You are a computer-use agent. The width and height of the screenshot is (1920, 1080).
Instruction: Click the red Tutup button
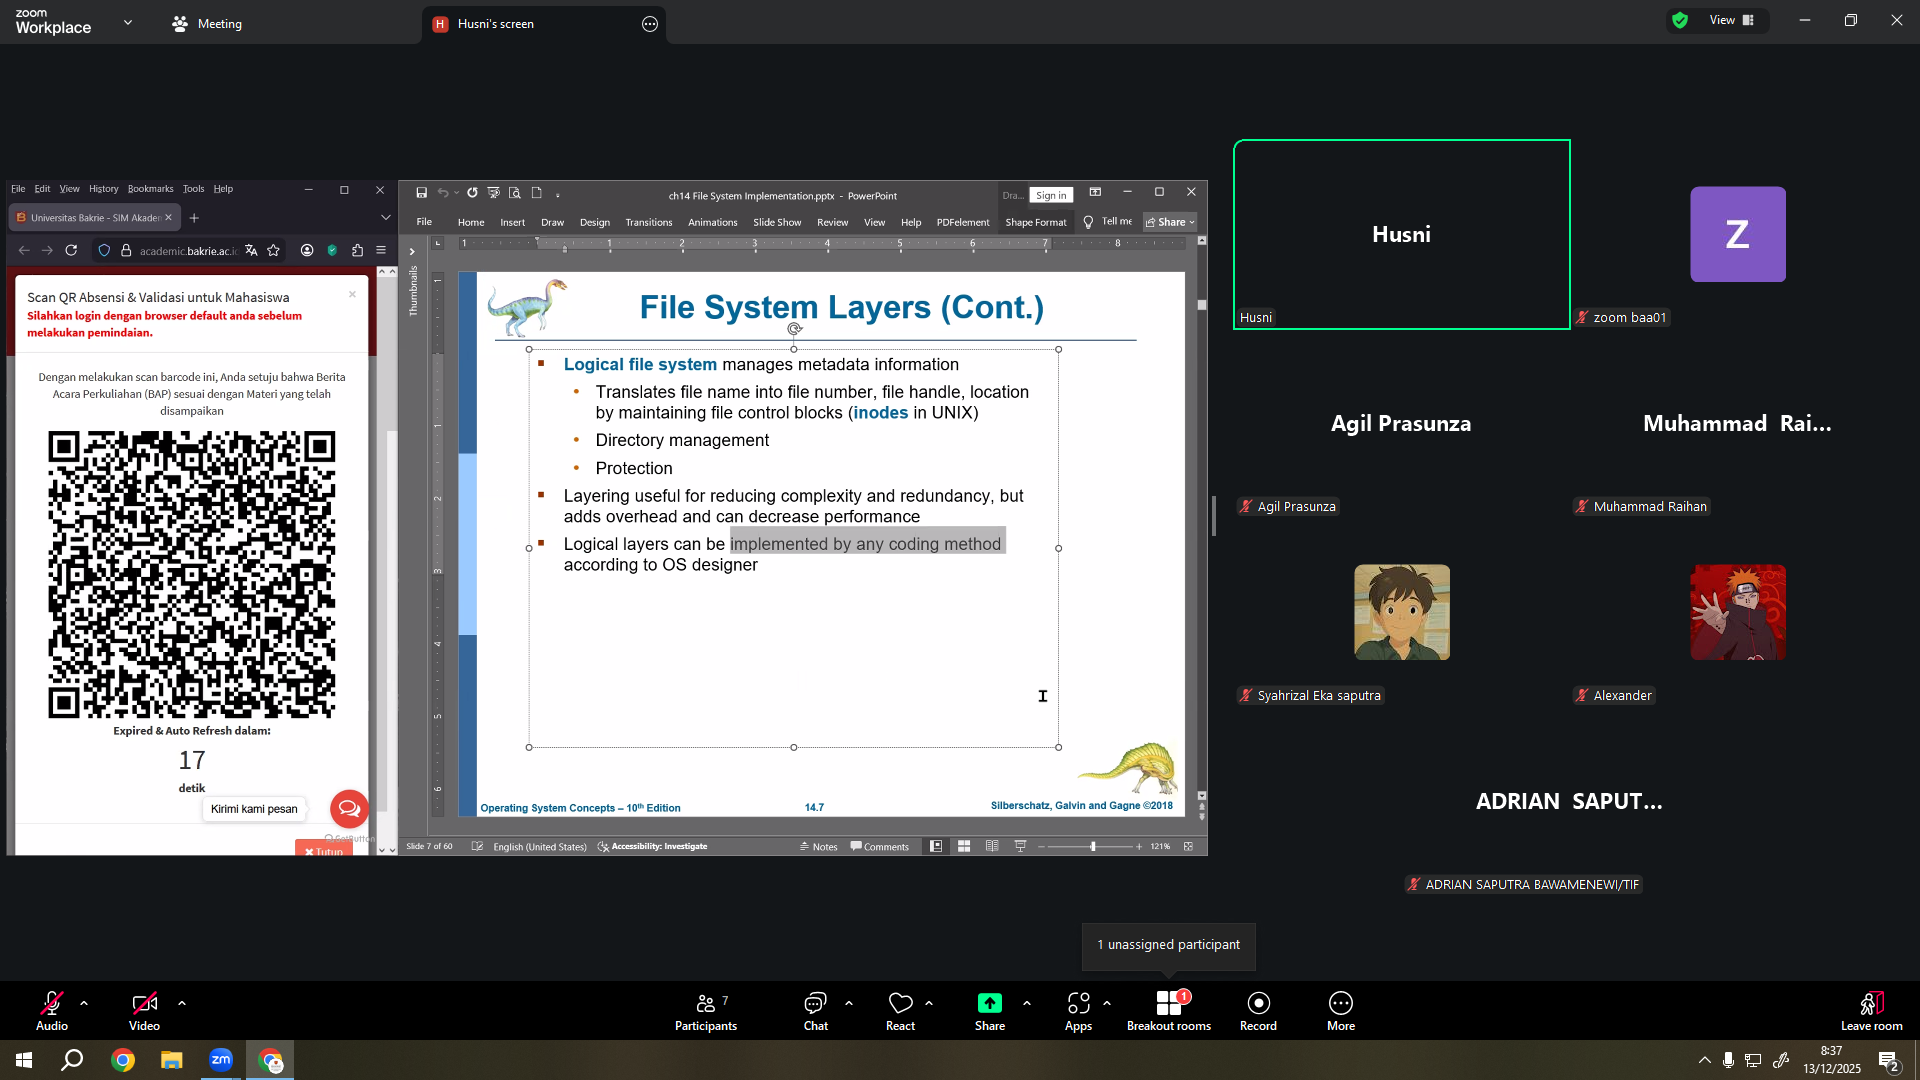324,848
